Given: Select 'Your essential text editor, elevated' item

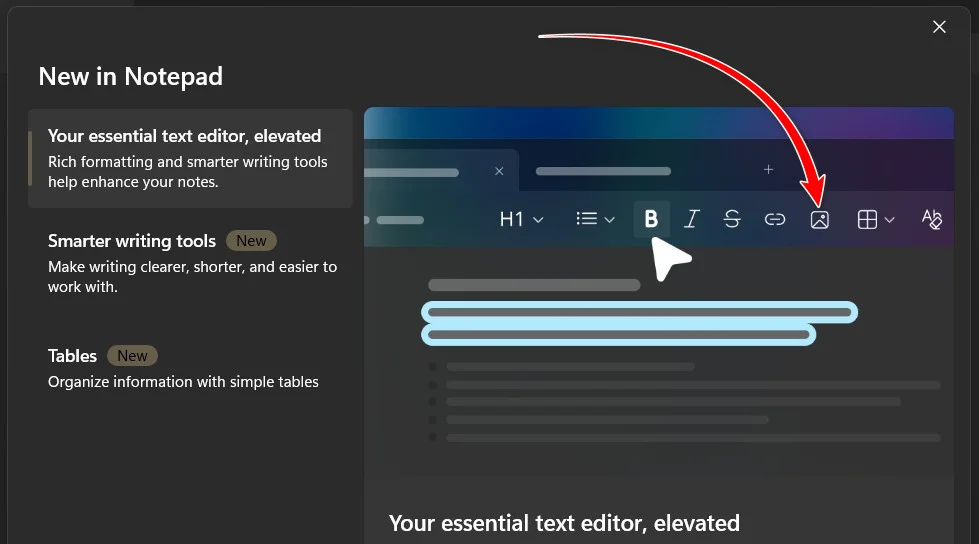Looking at the screenshot, I should [190, 159].
